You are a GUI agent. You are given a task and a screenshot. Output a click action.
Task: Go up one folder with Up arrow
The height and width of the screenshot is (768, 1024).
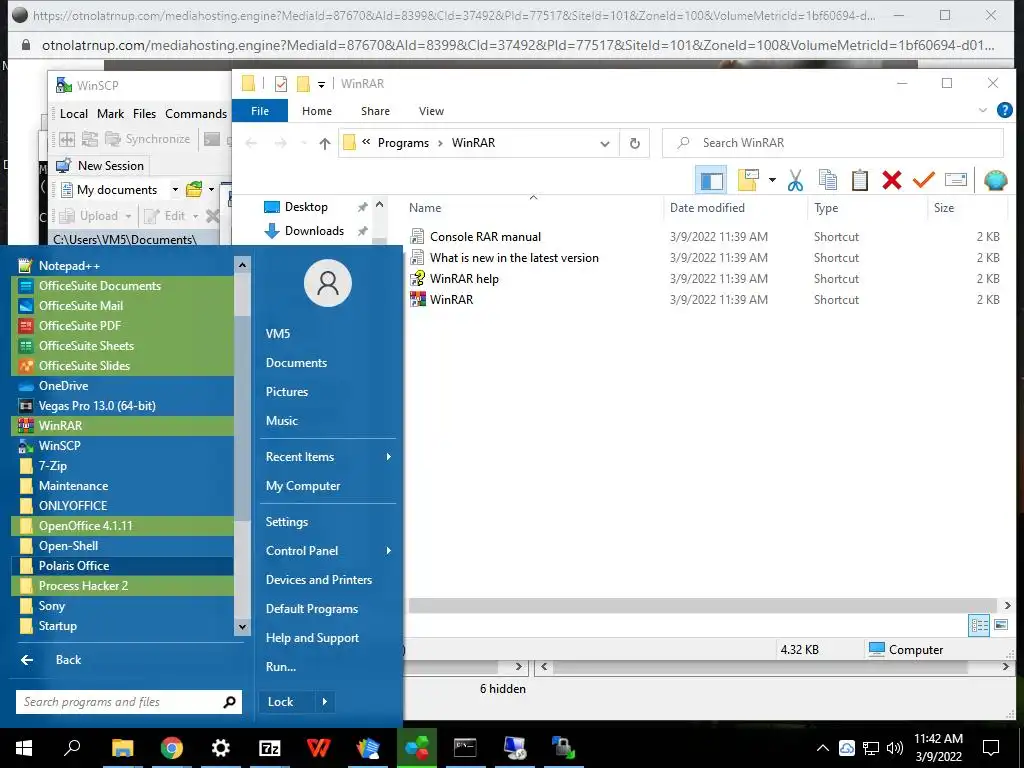[325, 143]
